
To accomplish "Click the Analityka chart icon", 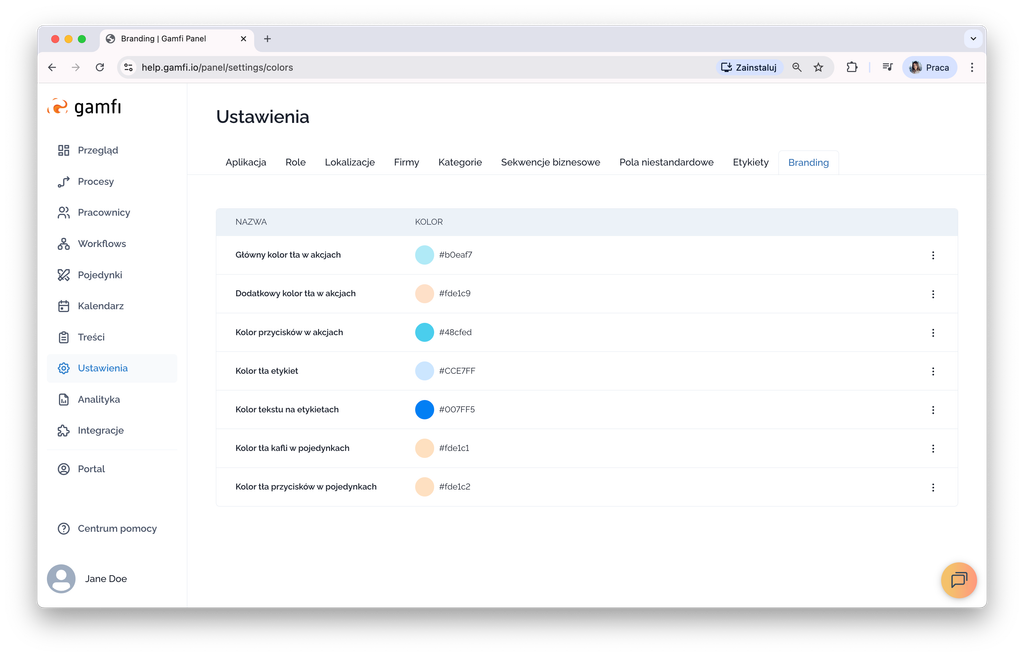I will pyautogui.click(x=64, y=399).
